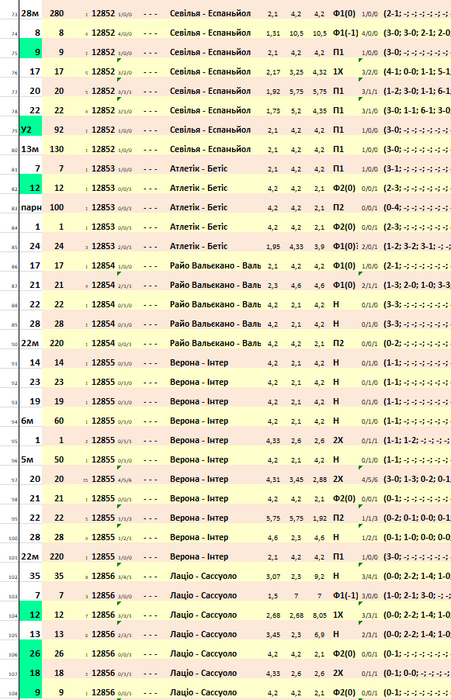Click the cell with value 130
Viewport: 451px width, 700px height.
[x=57, y=149]
